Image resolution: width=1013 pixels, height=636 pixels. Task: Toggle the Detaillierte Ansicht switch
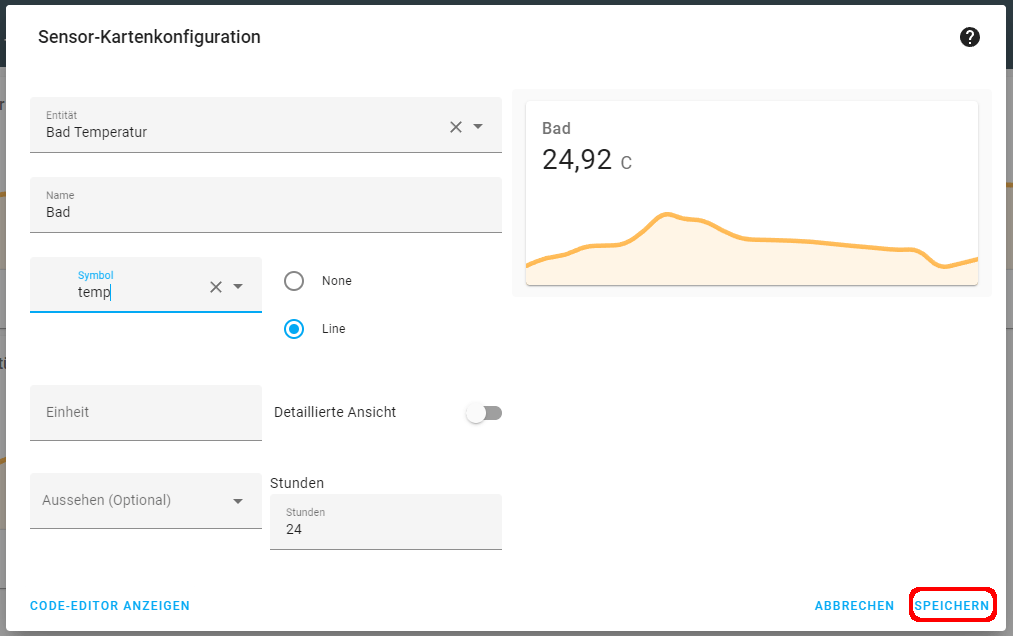click(x=485, y=413)
